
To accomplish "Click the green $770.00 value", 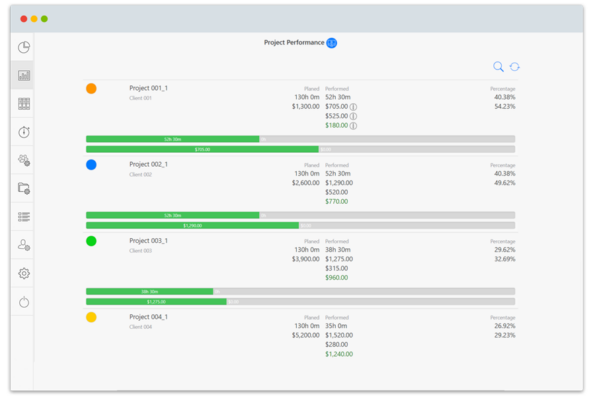I will point(337,202).
